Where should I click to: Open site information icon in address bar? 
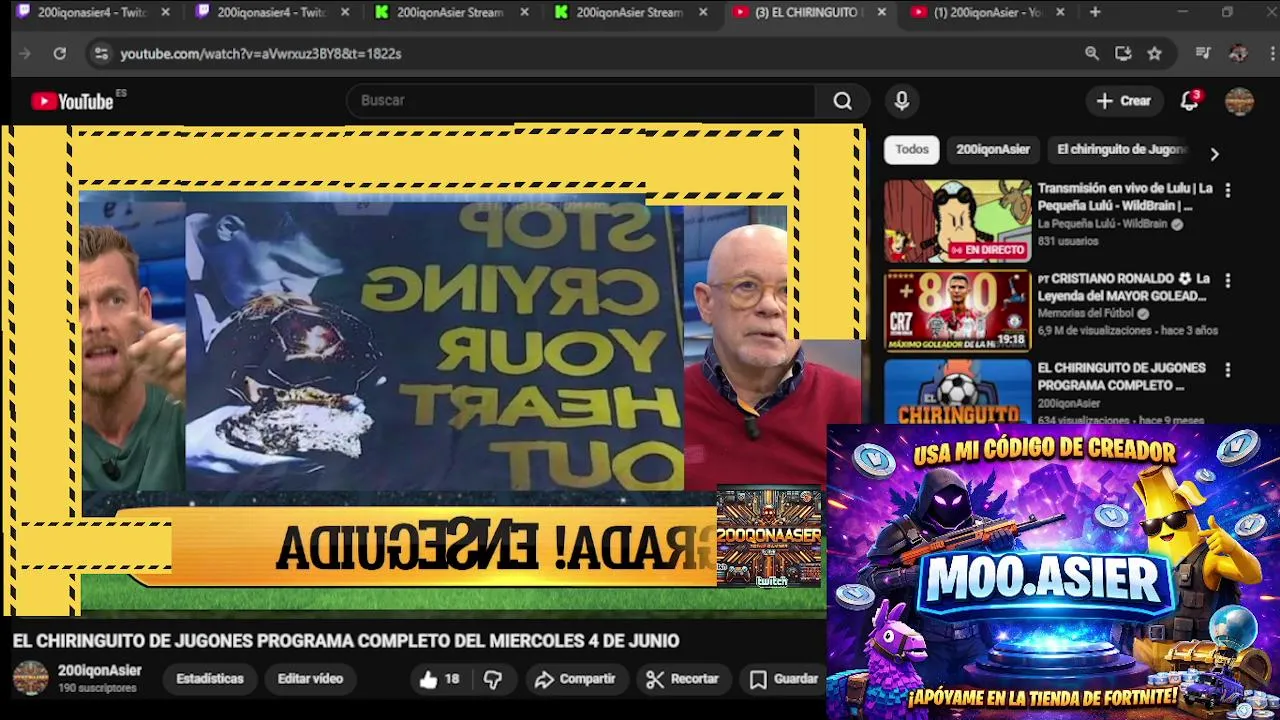click(x=101, y=54)
